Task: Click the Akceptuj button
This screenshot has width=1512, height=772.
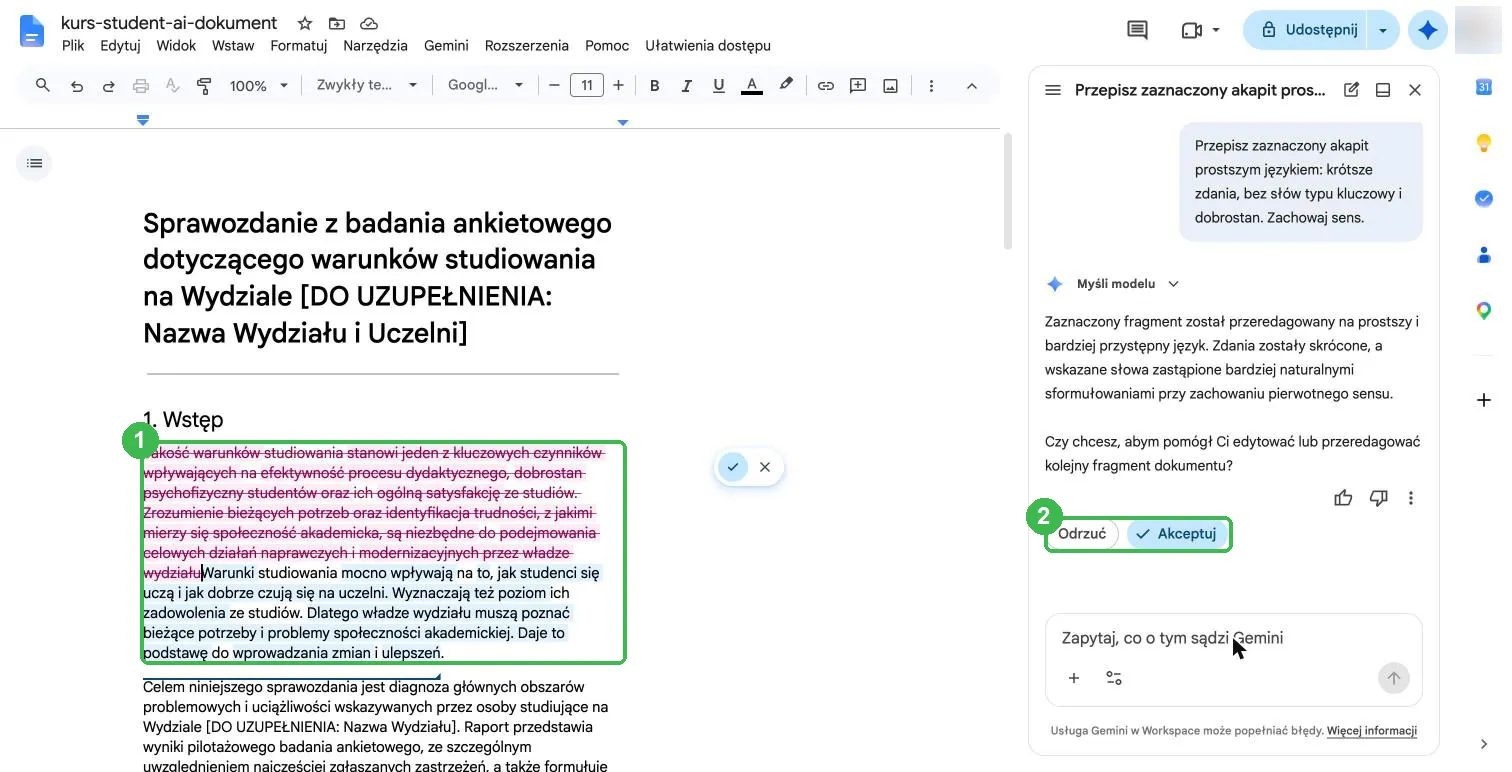Action: point(1177,534)
